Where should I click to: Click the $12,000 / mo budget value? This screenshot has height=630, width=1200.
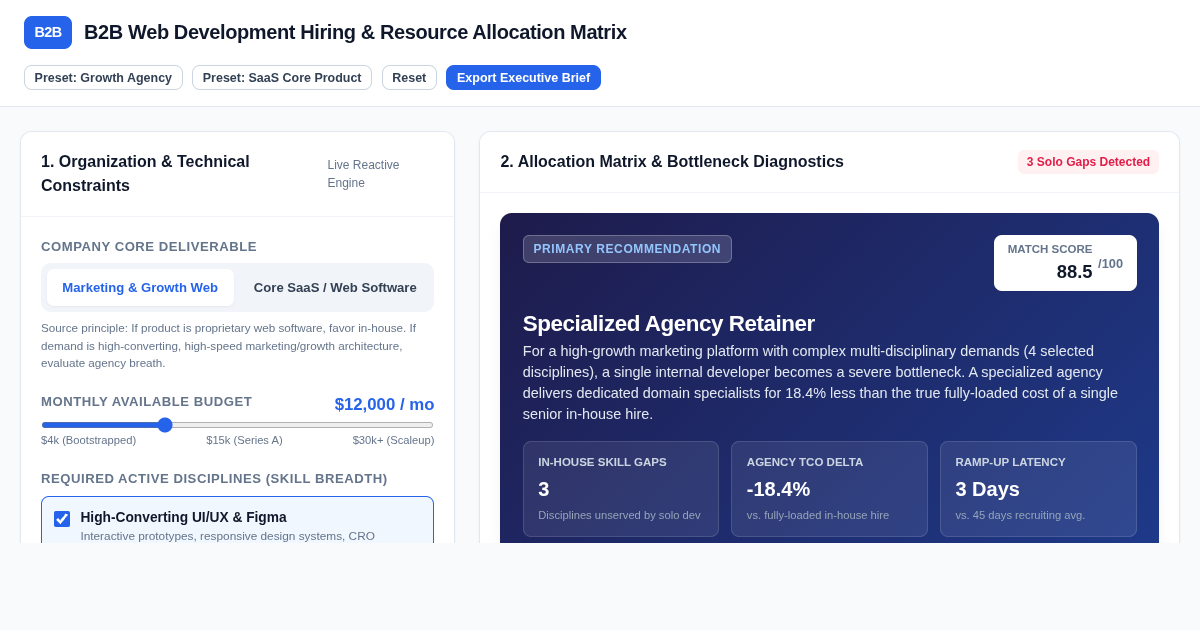384,405
